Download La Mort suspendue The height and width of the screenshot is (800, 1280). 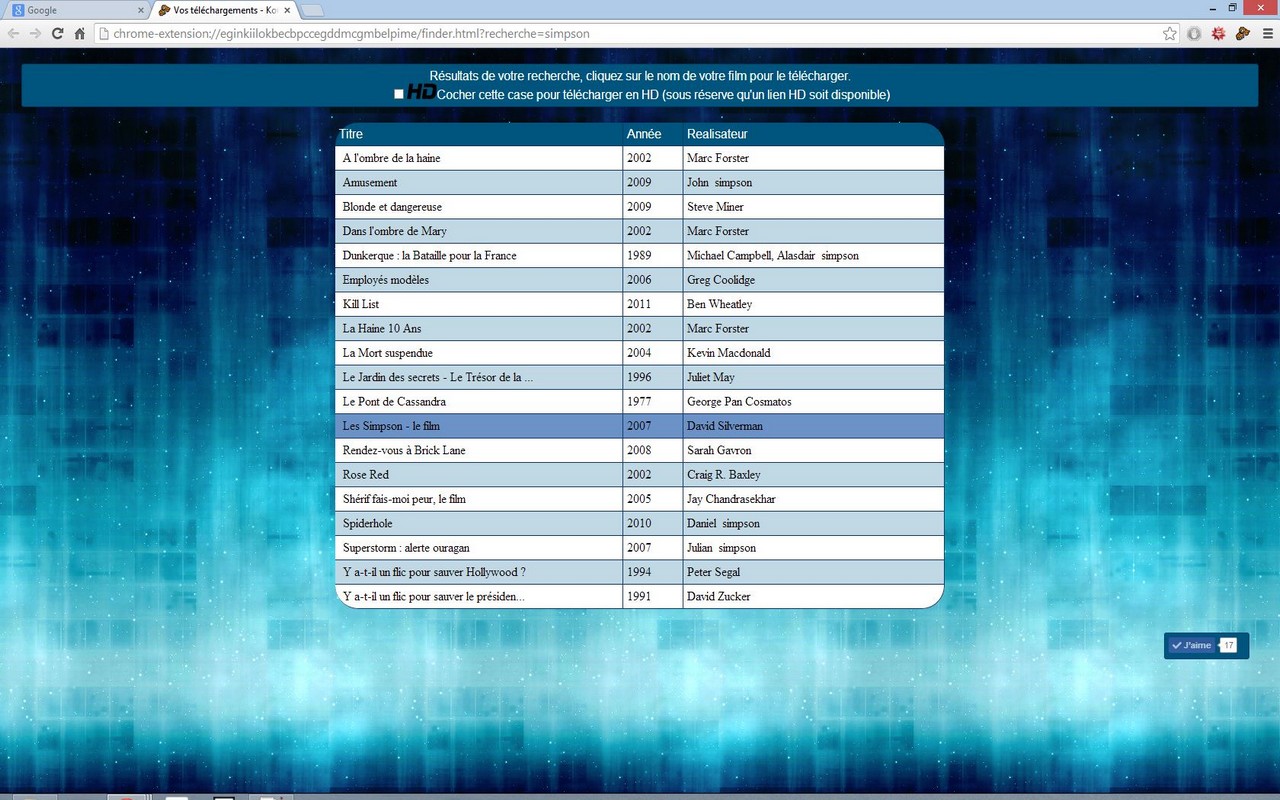(x=388, y=353)
